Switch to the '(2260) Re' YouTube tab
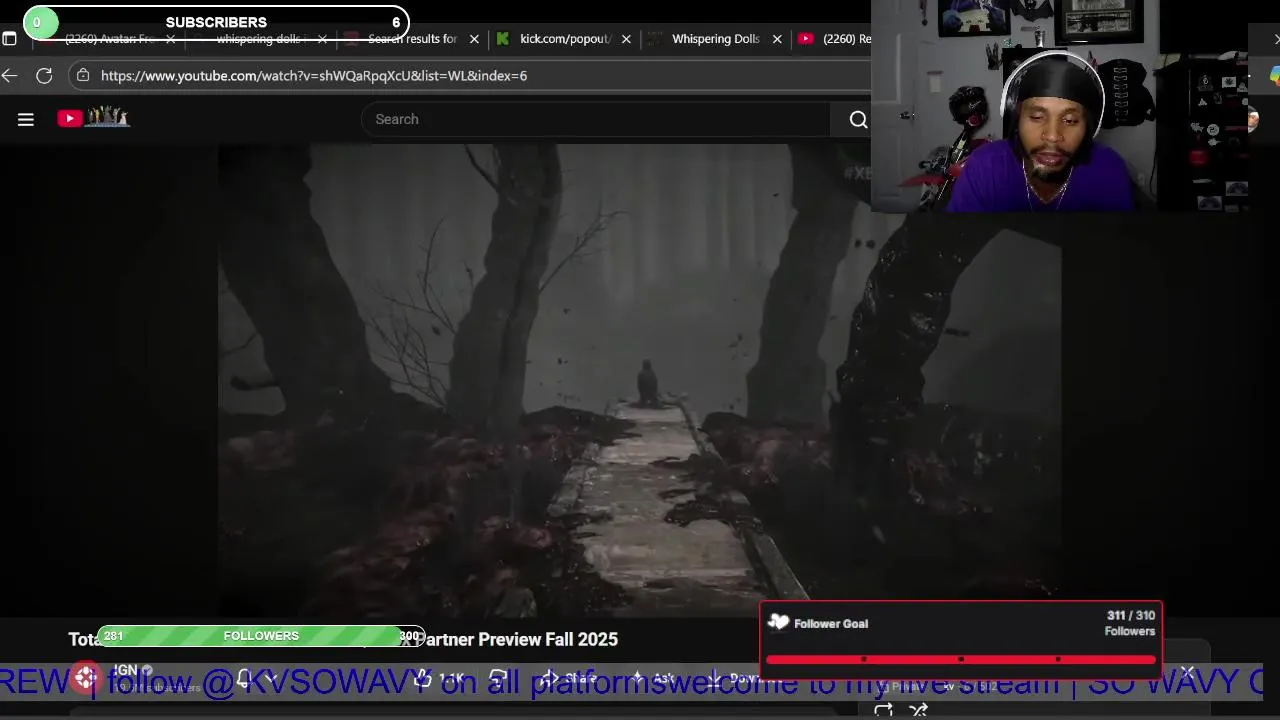 (x=835, y=39)
